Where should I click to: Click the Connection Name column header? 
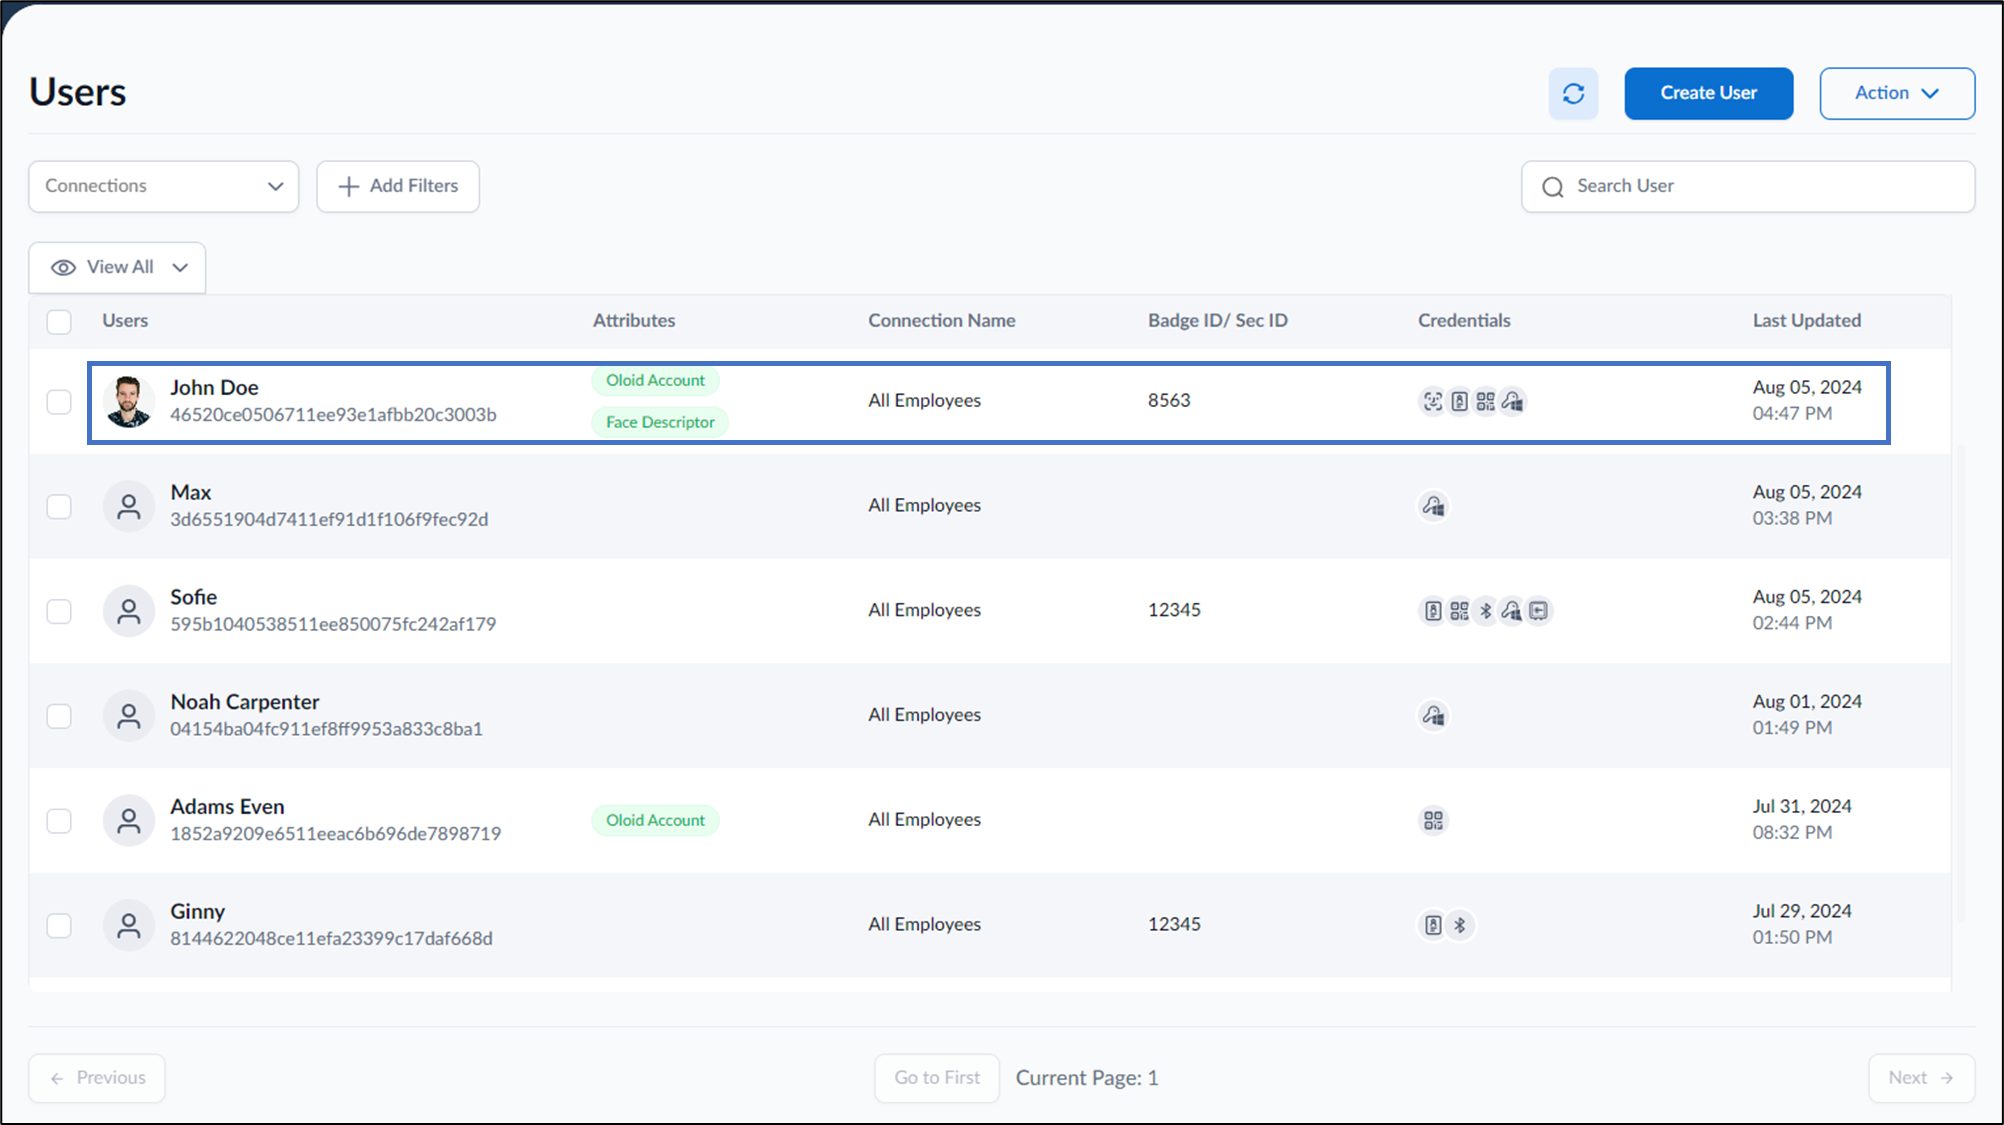(x=941, y=321)
